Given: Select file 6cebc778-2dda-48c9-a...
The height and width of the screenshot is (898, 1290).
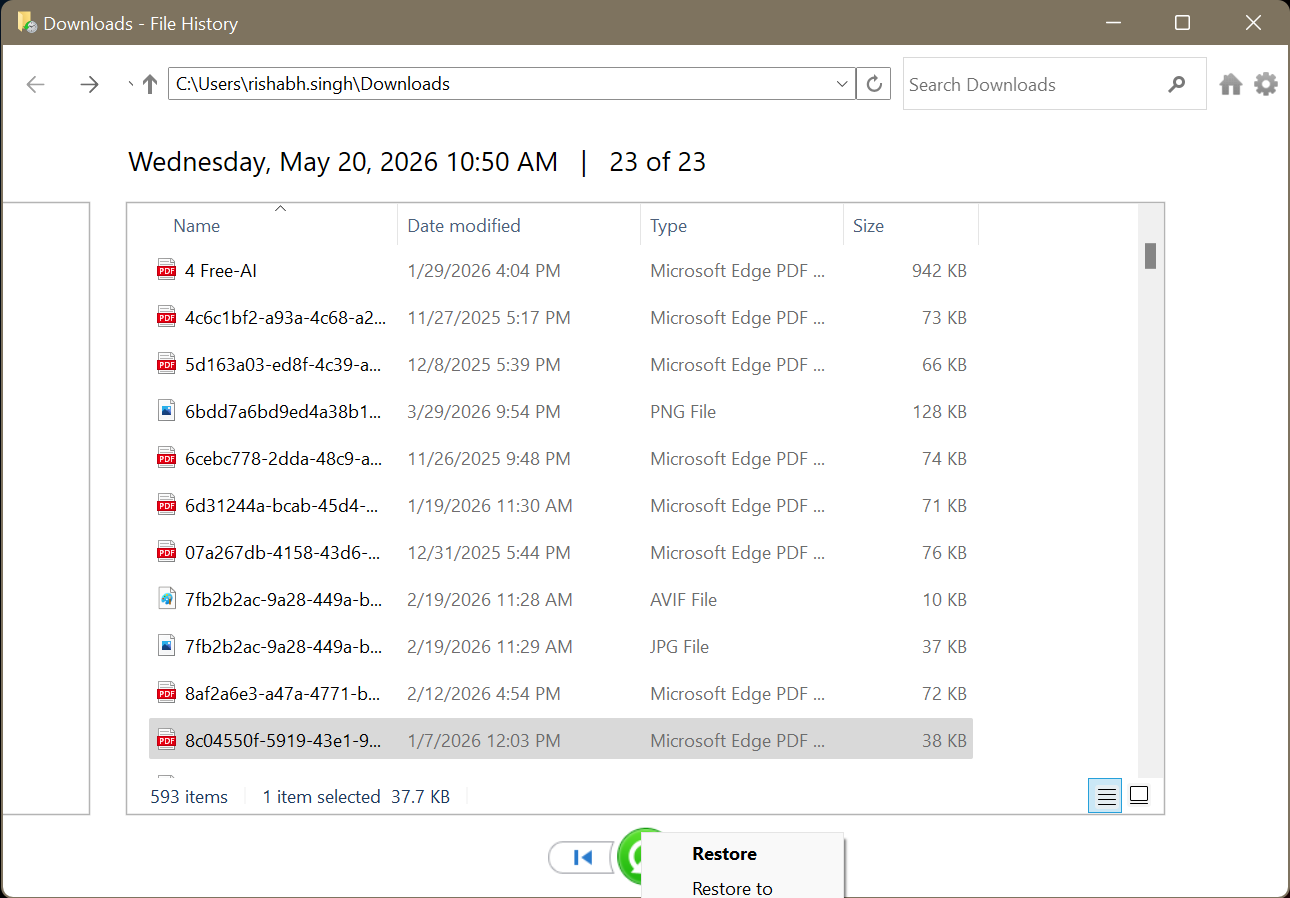Looking at the screenshot, I should [283, 458].
